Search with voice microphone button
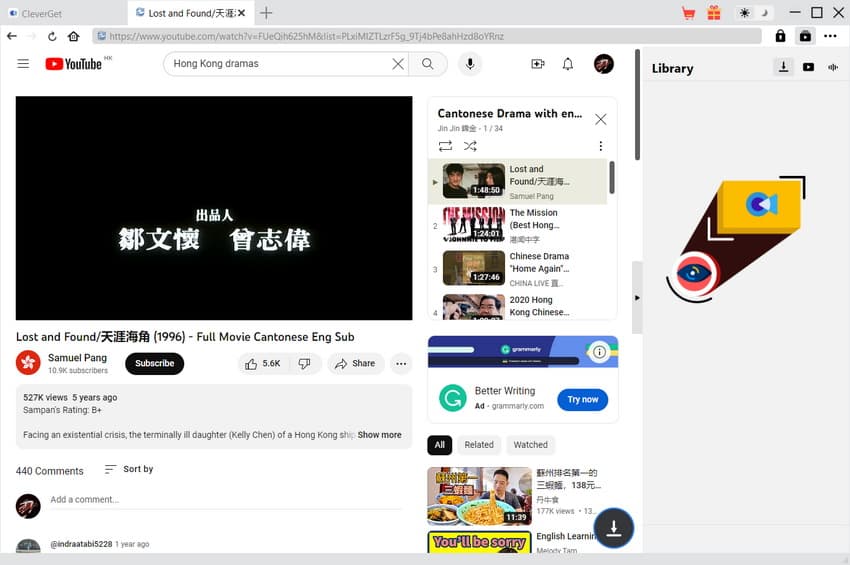Screen dimensions: 850x565 470,64
